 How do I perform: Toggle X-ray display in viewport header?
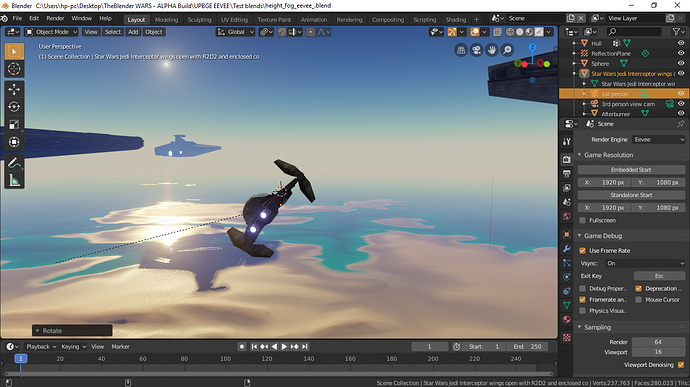(497, 32)
